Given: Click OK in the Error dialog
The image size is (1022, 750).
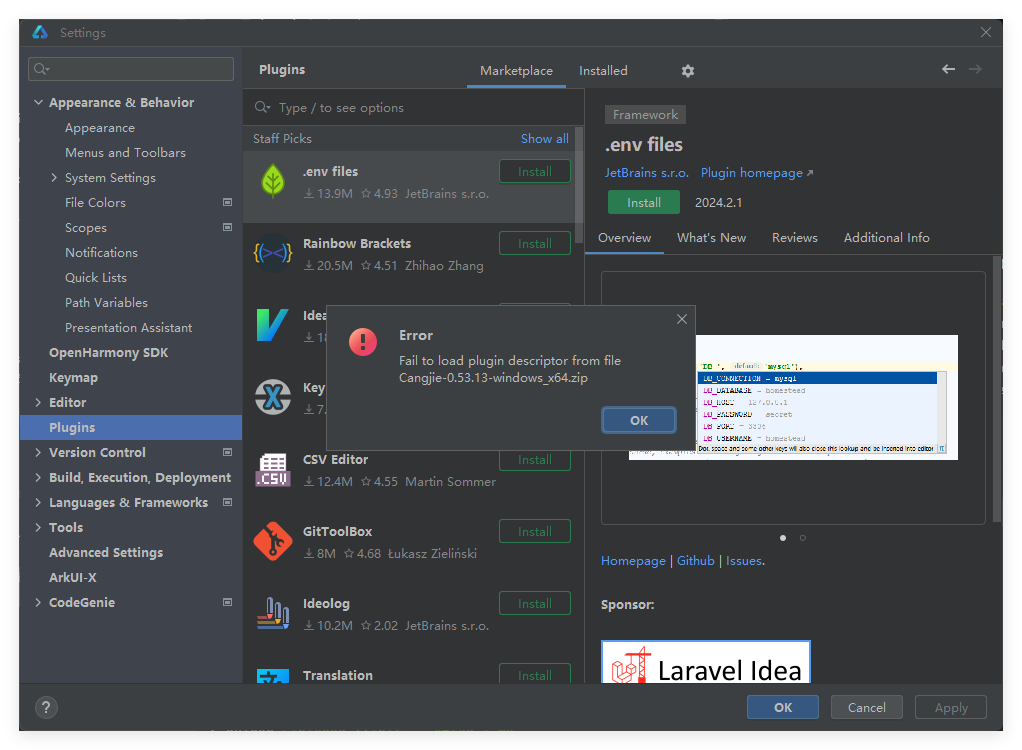Looking at the screenshot, I should [639, 420].
